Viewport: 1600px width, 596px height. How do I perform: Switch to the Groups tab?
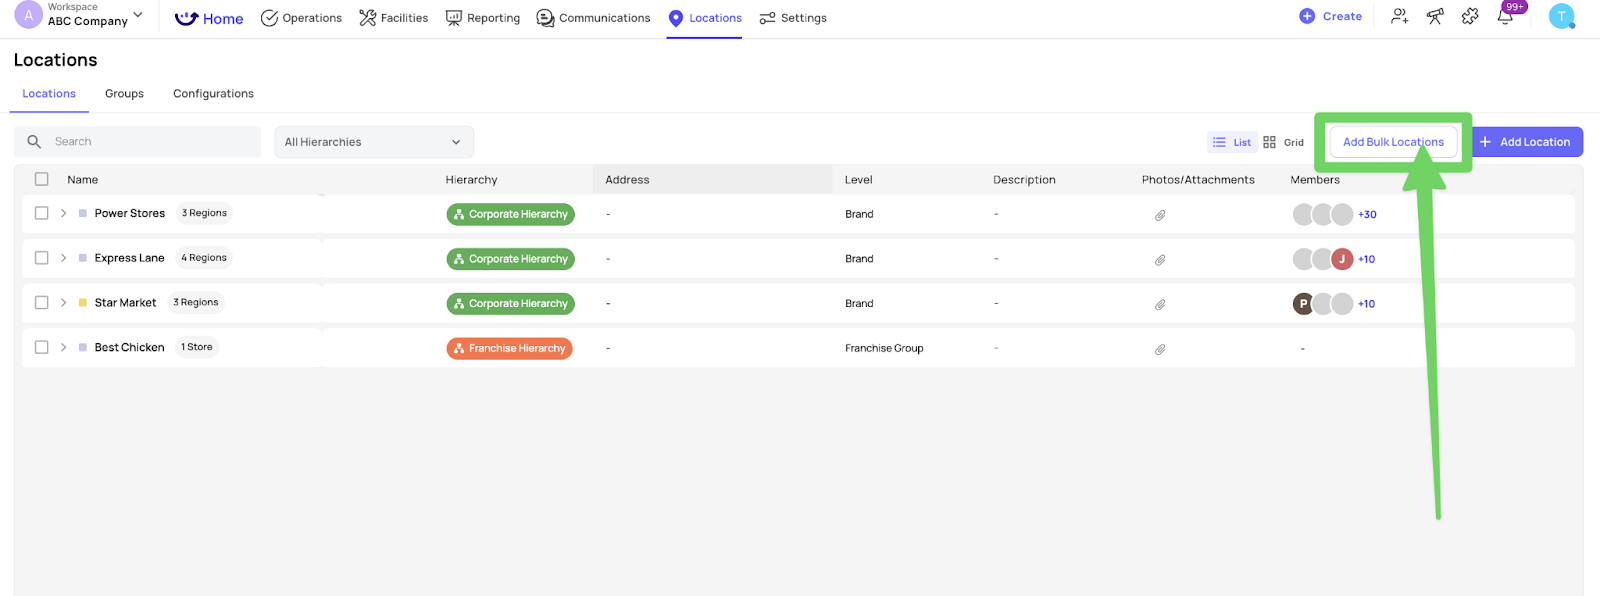tap(124, 94)
